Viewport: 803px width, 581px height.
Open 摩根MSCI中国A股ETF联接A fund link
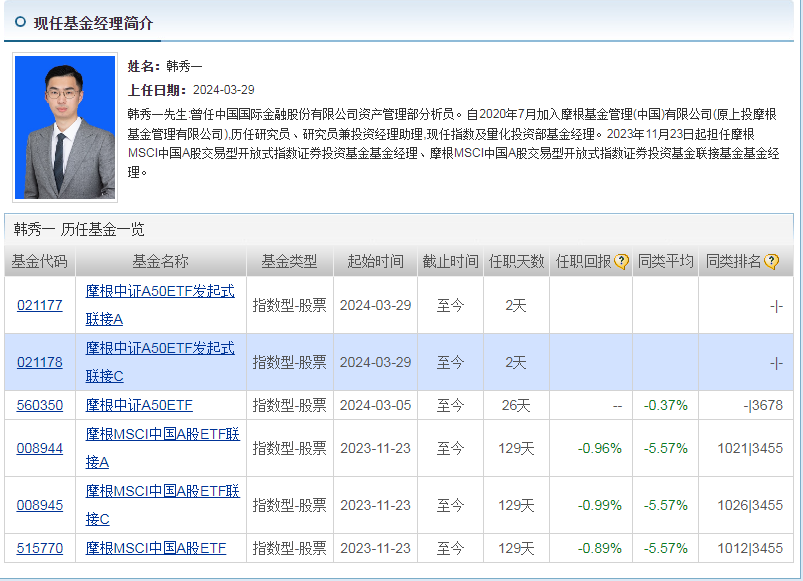[x=162, y=448]
